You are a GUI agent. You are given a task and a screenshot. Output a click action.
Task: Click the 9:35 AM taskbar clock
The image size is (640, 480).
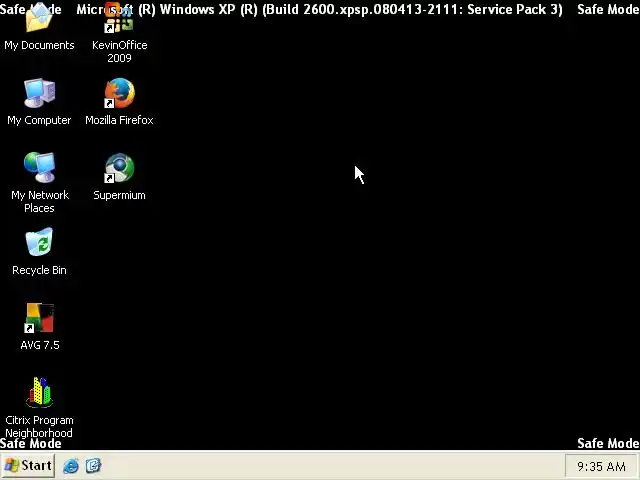[x=601, y=466]
